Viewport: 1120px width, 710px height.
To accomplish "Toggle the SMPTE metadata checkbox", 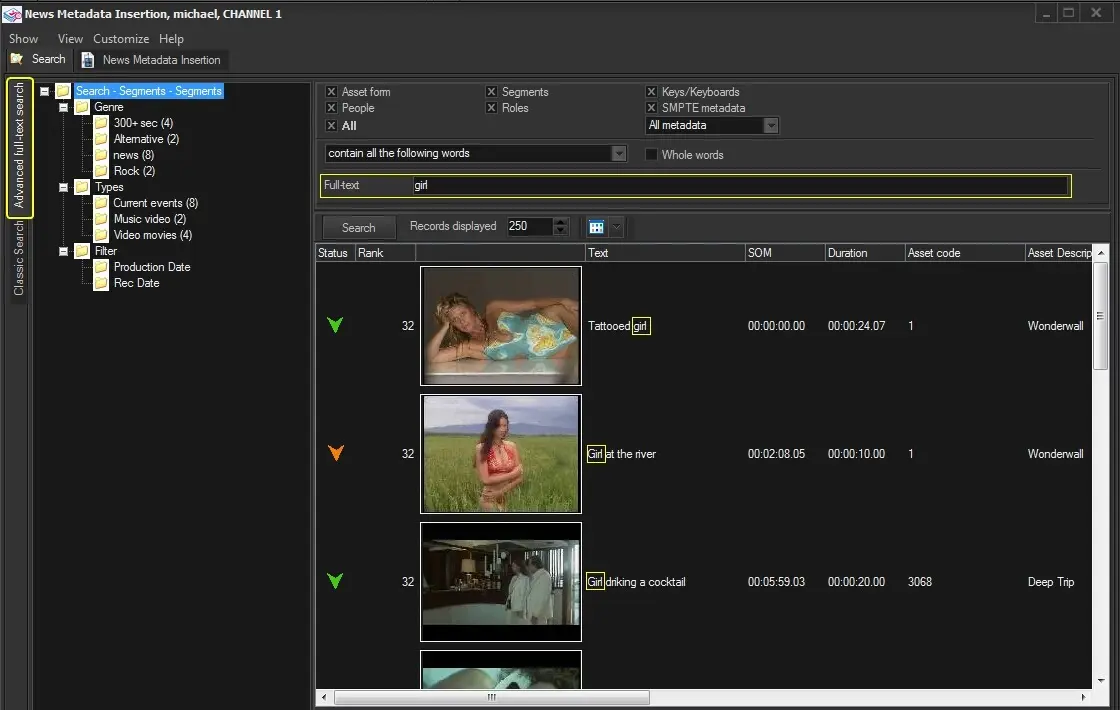I will click(x=652, y=108).
